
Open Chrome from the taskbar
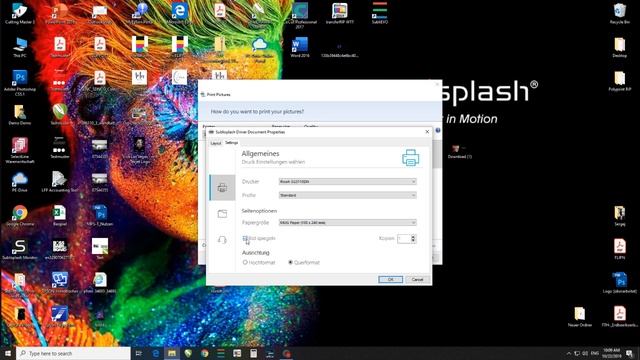tap(204, 353)
